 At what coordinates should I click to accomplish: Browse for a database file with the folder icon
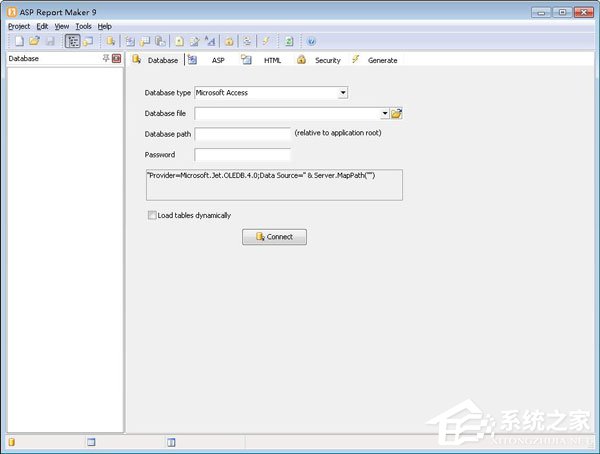pyautogui.click(x=396, y=113)
